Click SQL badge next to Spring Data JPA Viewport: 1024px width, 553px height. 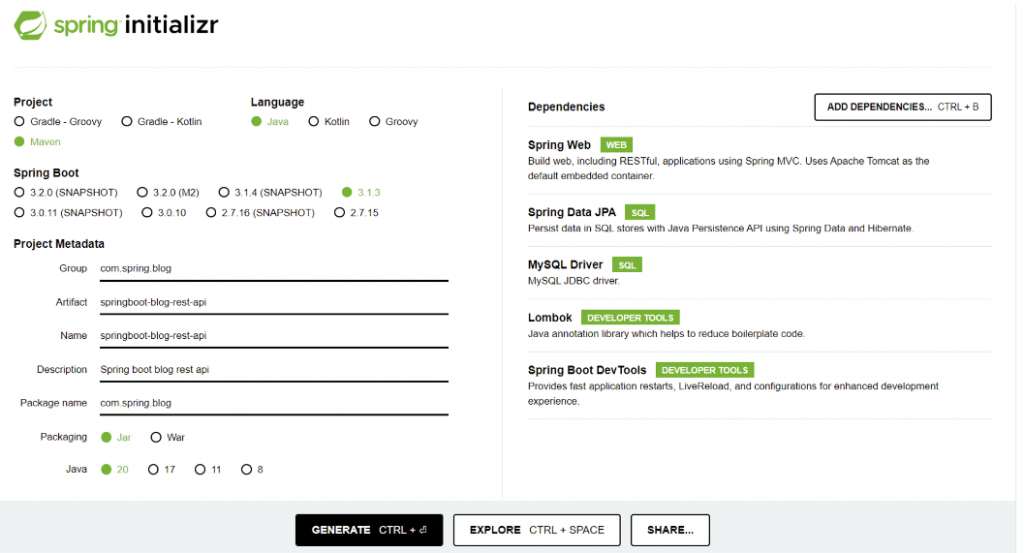tap(640, 212)
